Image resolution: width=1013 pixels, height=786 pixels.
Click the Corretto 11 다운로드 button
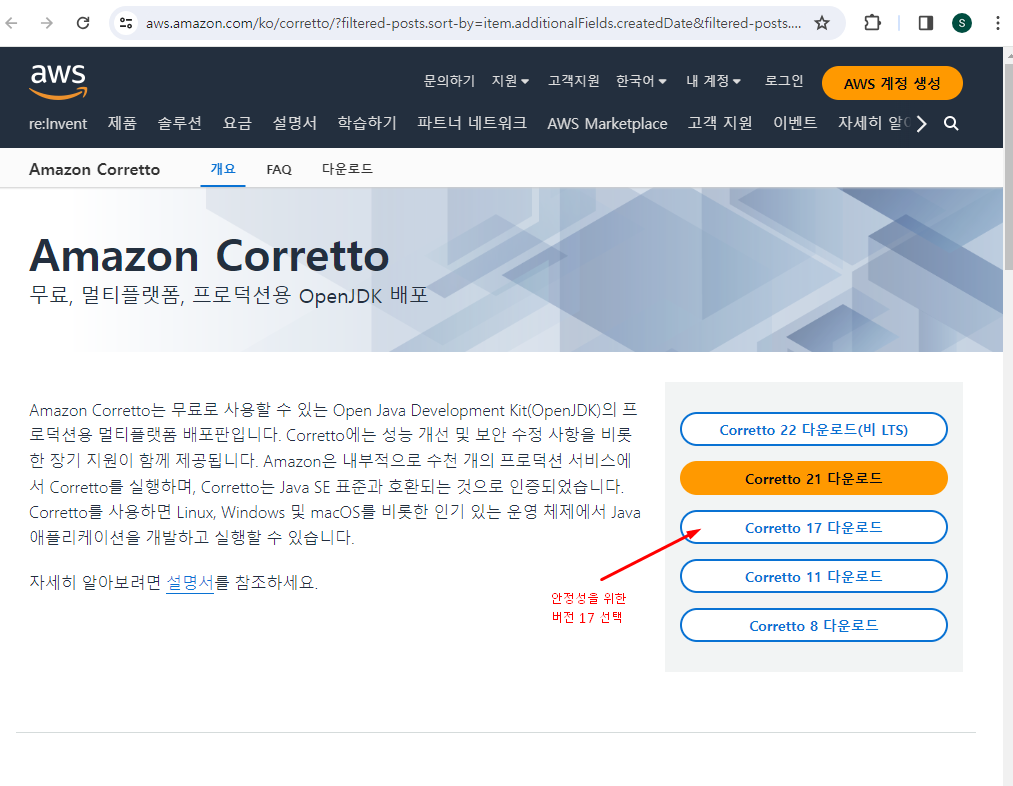click(813, 577)
